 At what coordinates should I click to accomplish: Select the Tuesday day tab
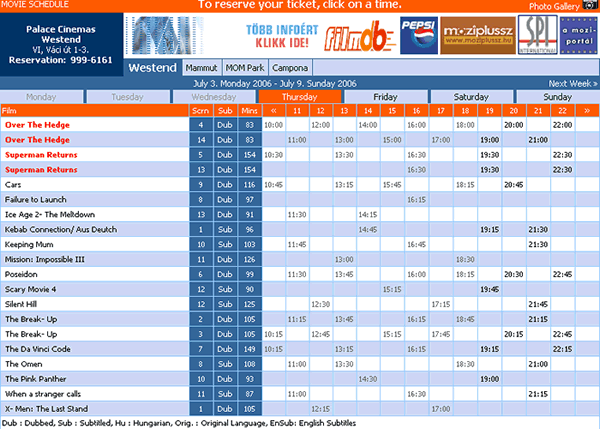(128, 97)
